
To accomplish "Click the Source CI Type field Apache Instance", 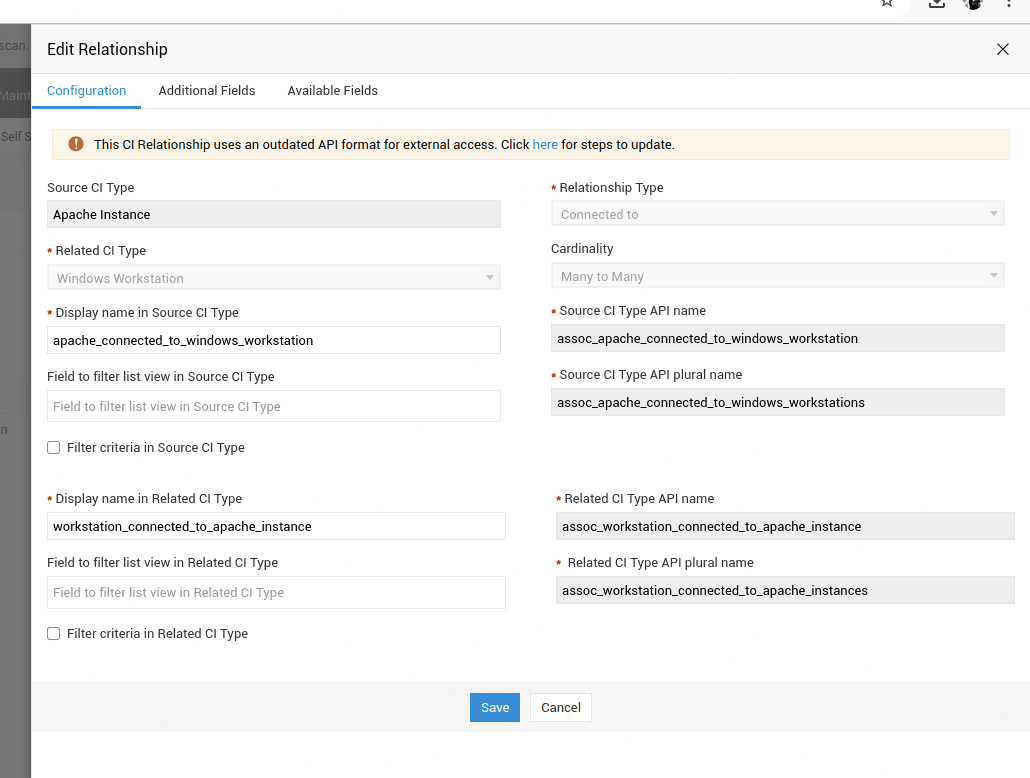I will point(274,214).
